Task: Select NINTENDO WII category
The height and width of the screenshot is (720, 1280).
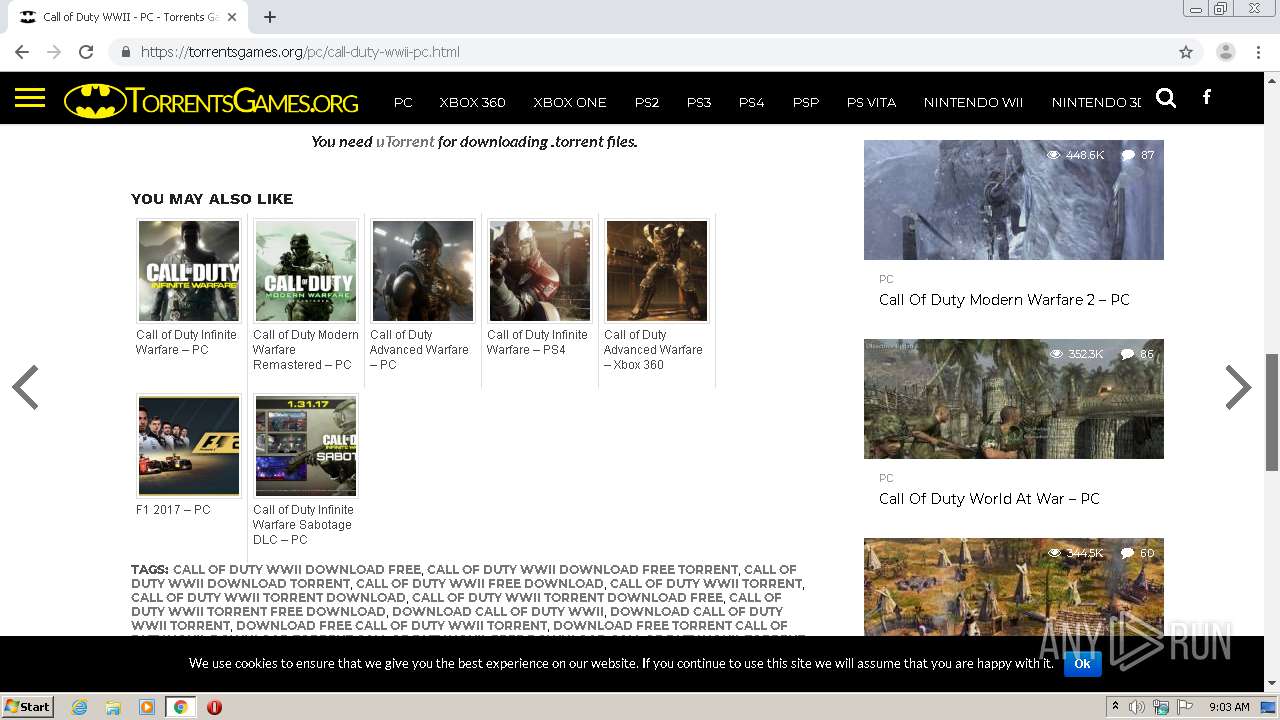Action: pos(973,102)
